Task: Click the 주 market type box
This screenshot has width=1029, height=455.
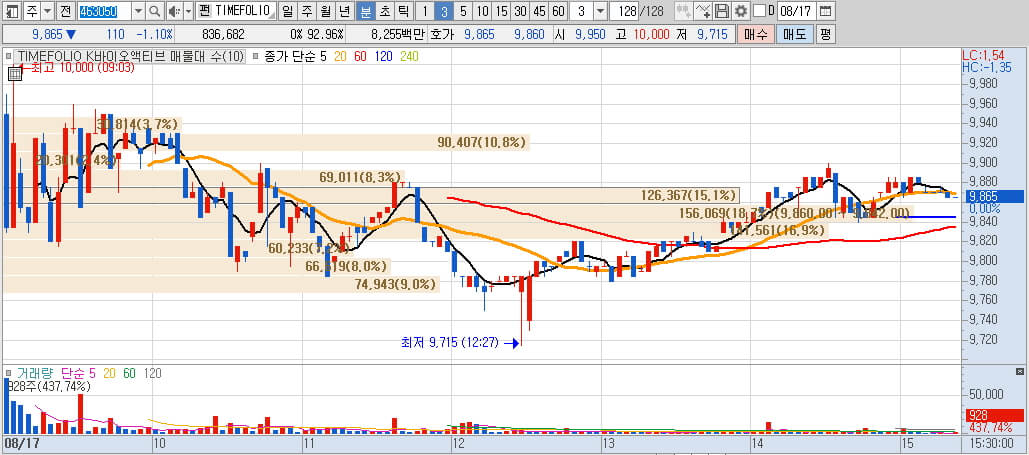Action: [x=32, y=11]
